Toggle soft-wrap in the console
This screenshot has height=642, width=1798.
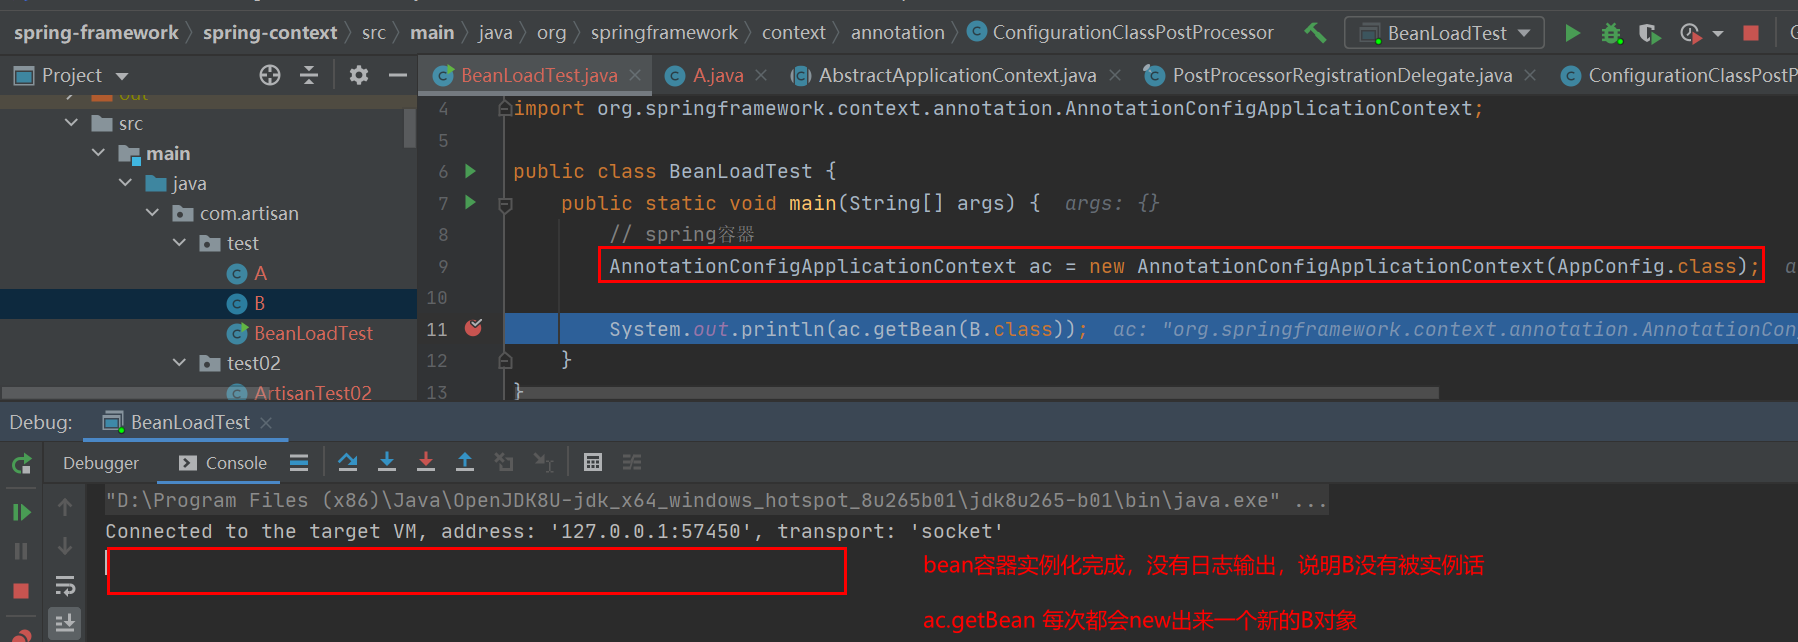click(65, 585)
